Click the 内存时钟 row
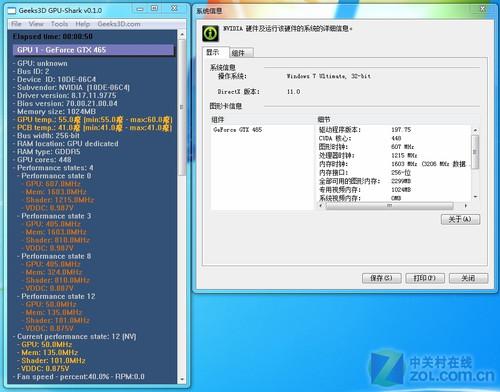The width and height of the screenshot is (500, 392). 393,164
